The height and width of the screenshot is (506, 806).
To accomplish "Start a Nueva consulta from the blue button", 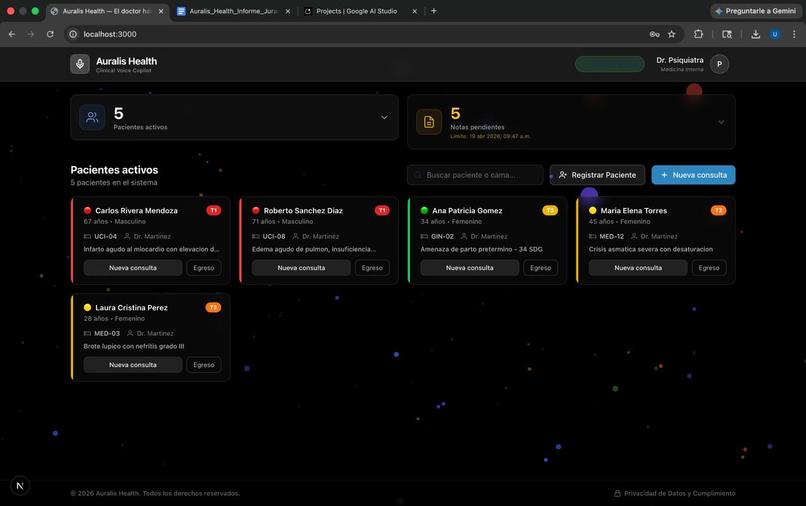I will coord(693,175).
